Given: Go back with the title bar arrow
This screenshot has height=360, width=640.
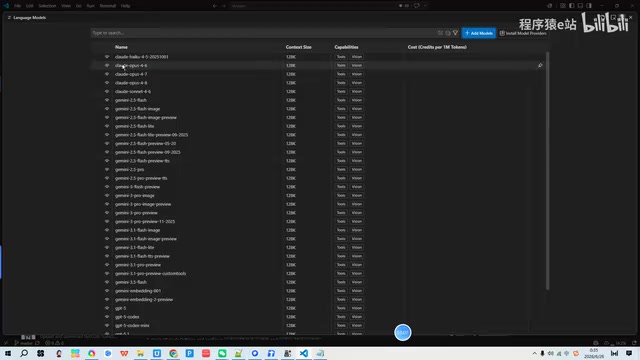Looking at the screenshot, I should [215, 6].
